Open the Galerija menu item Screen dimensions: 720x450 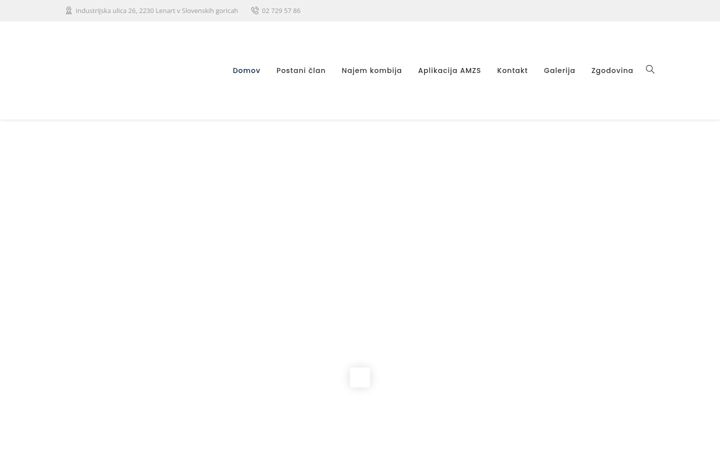(559, 70)
